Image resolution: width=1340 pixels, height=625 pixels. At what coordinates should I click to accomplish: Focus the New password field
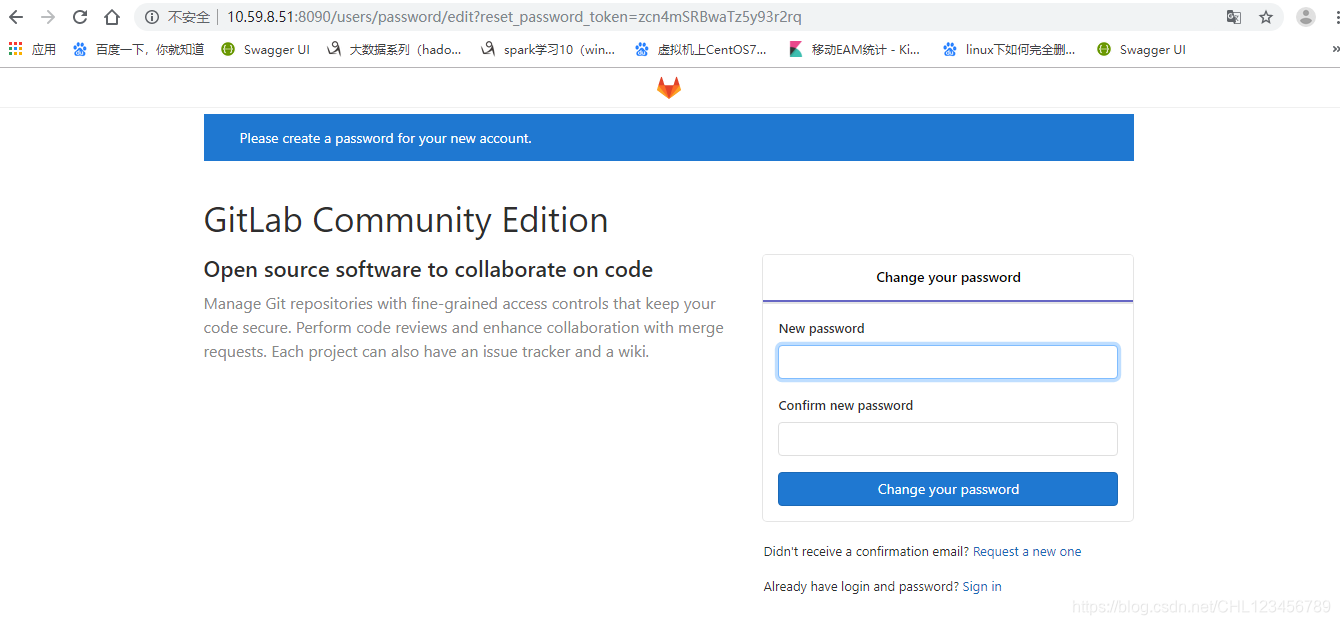pos(948,362)
